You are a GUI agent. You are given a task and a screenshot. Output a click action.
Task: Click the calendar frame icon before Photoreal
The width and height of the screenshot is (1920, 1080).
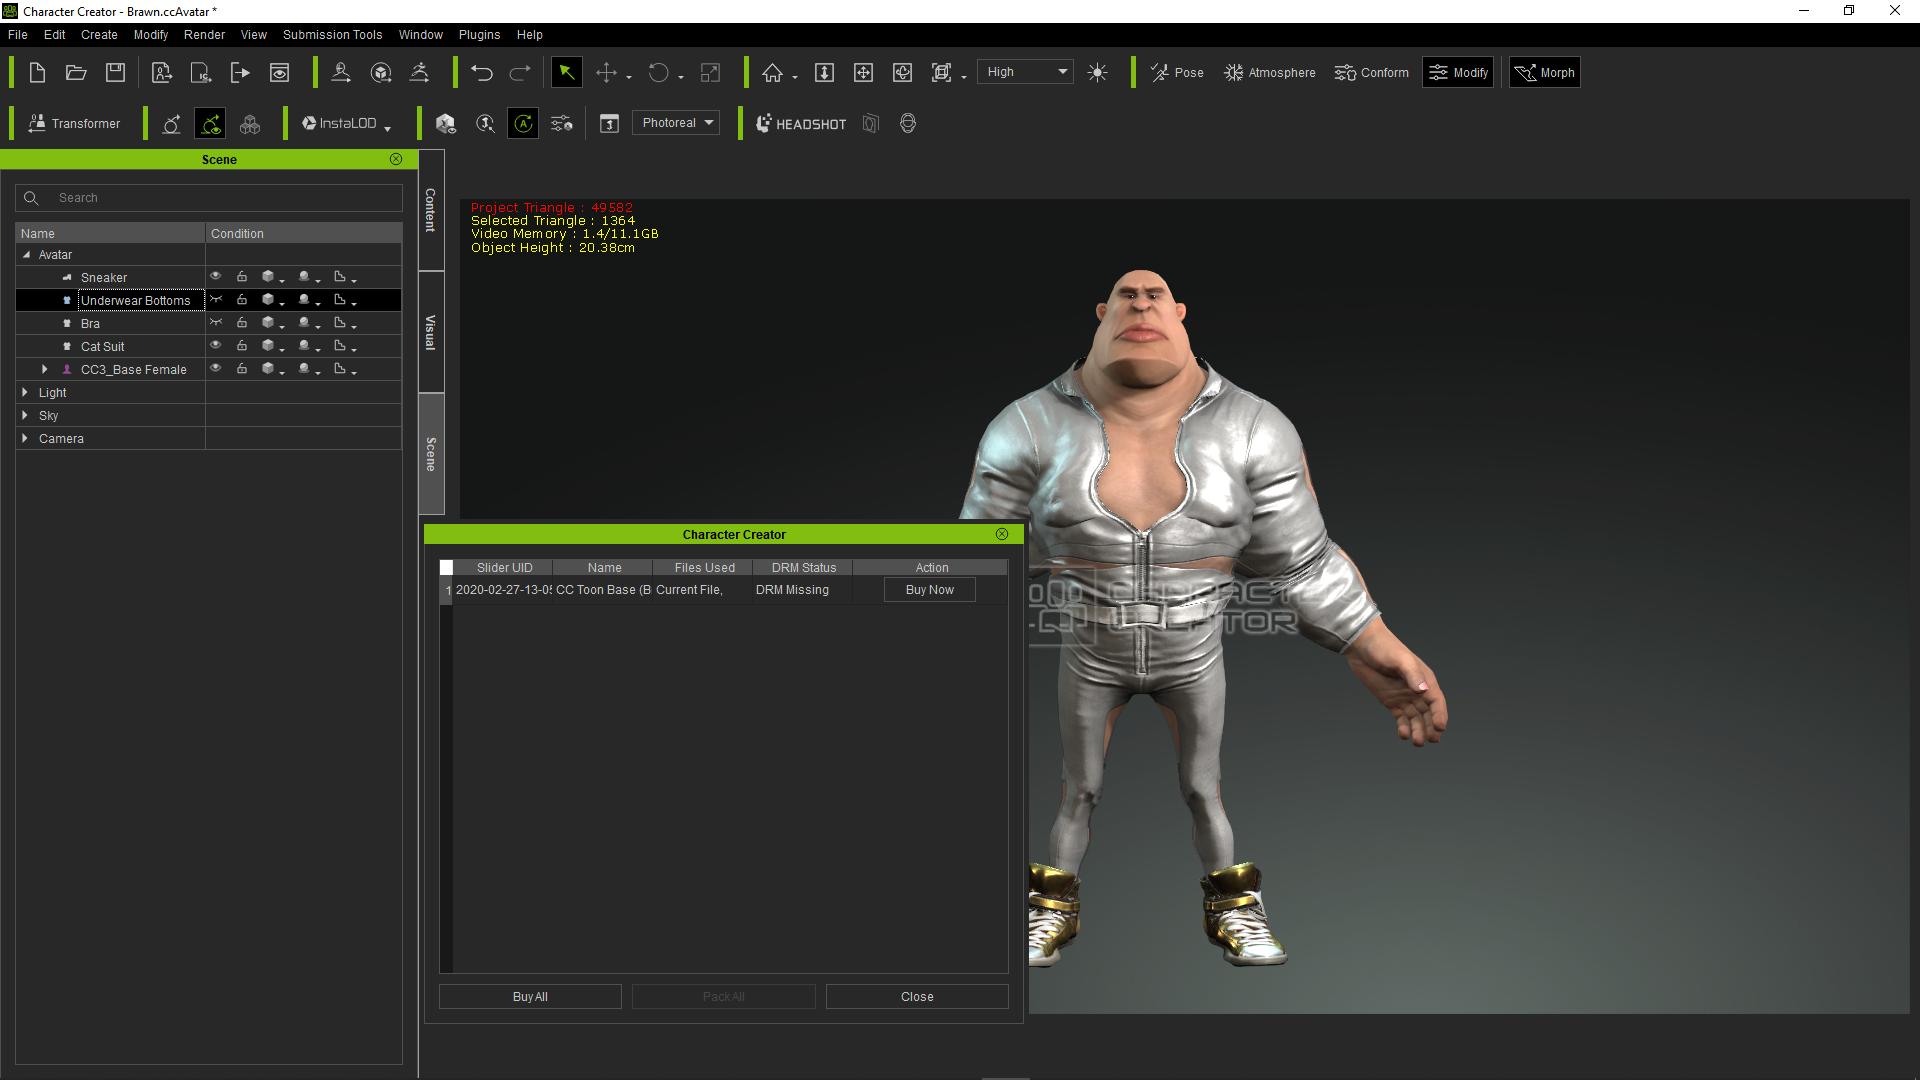[609, 124]
